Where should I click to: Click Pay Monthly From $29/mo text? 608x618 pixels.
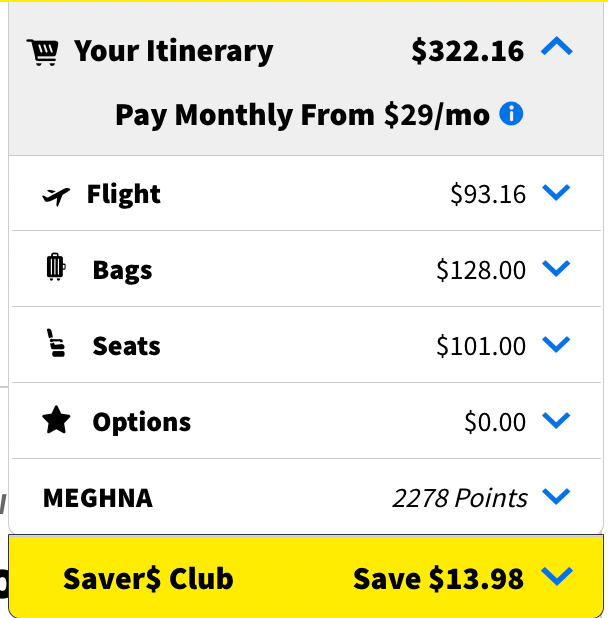tap(302, 115)
